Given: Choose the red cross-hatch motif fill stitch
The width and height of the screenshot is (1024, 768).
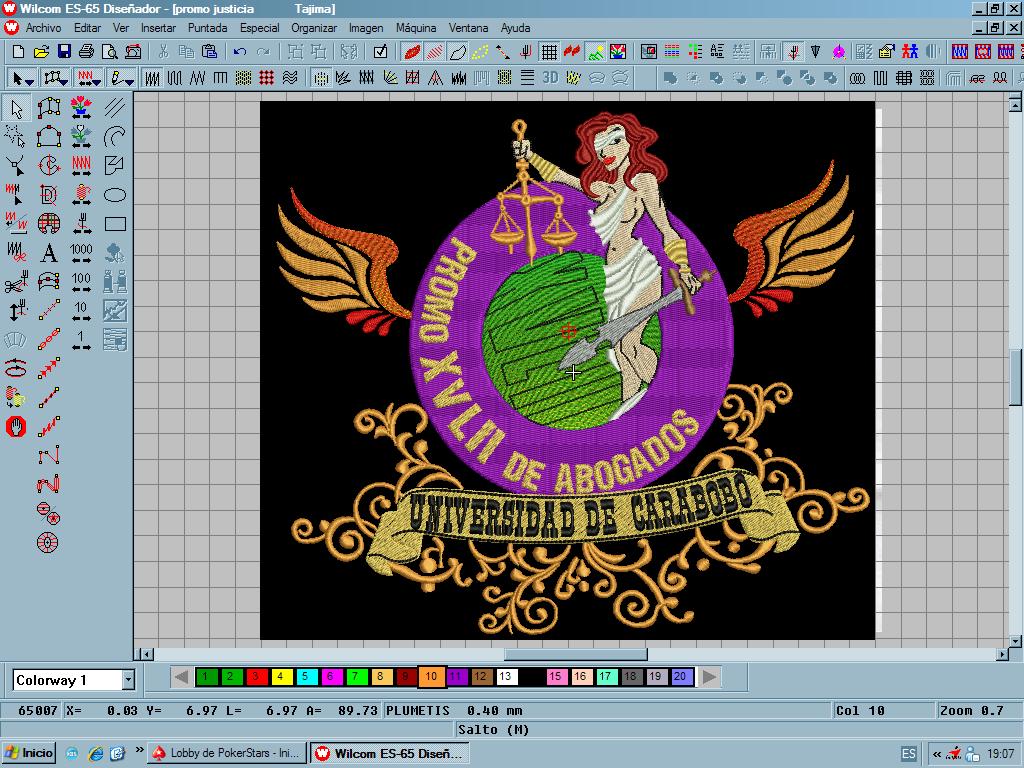Looking at the screenshot, I should [x=266, y=78].
